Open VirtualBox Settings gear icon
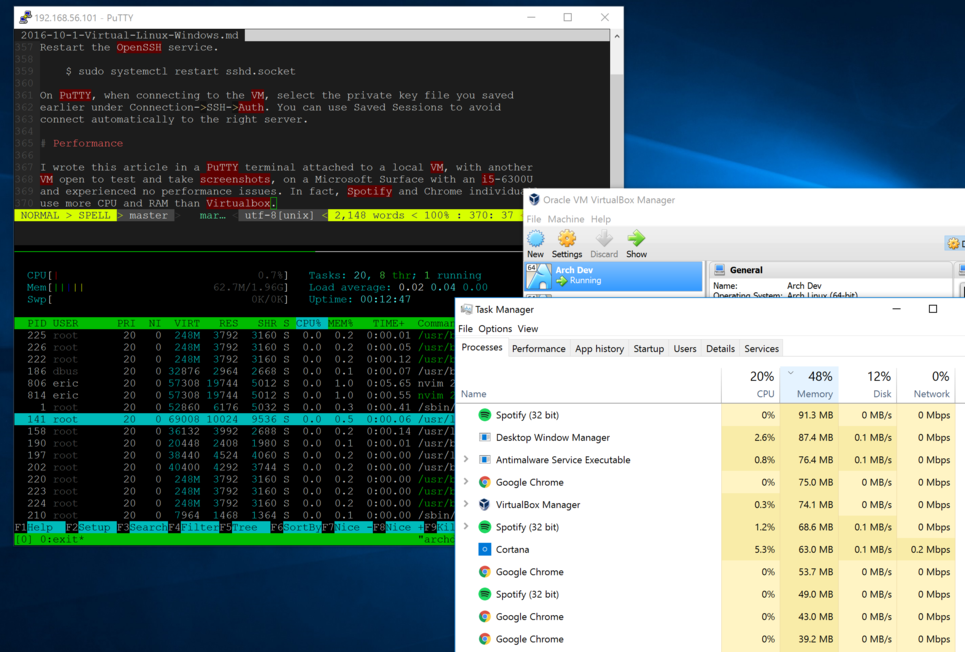Image resolution: width=965 pixels, height=652 pixels. 567,239
